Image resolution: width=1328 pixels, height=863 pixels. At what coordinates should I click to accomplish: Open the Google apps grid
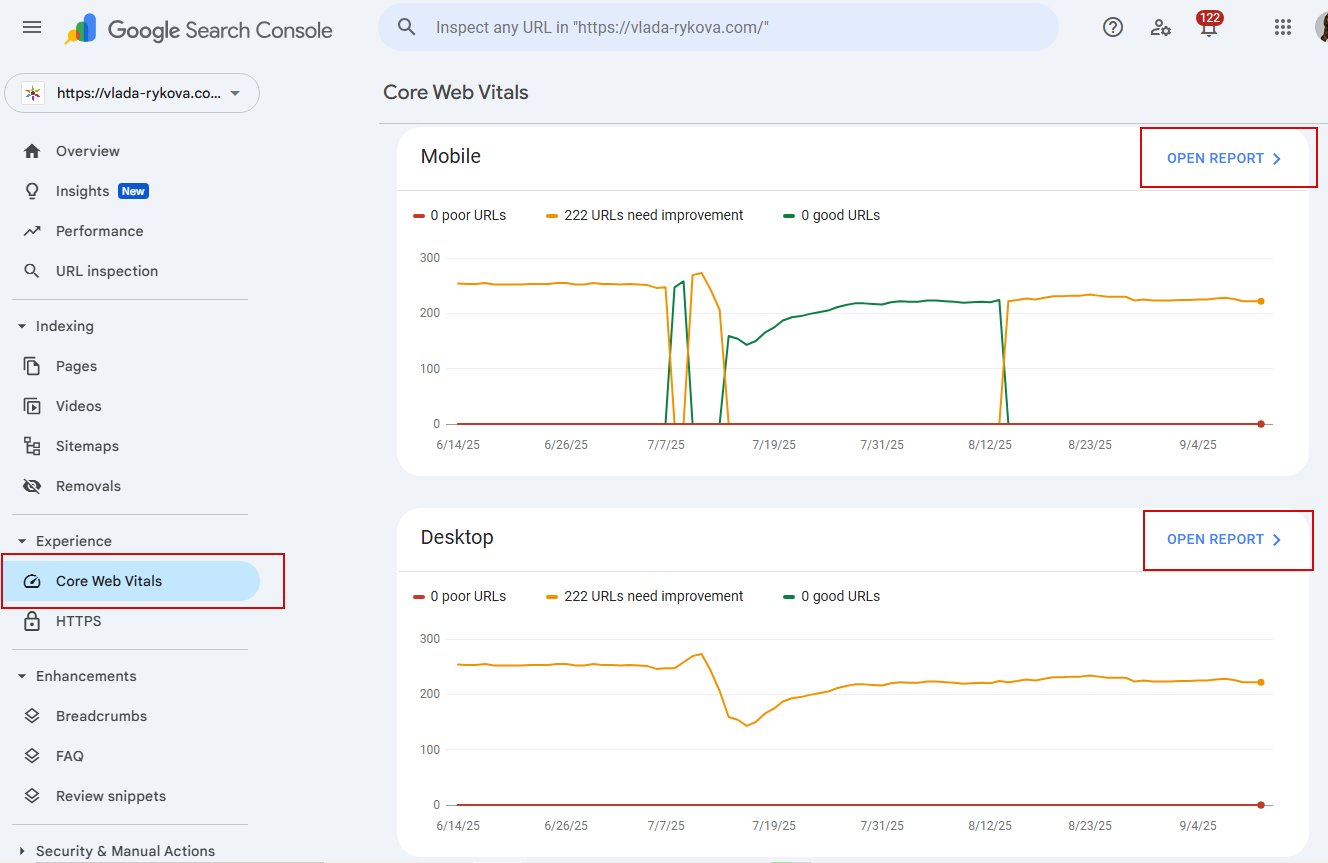(1283, 27)
